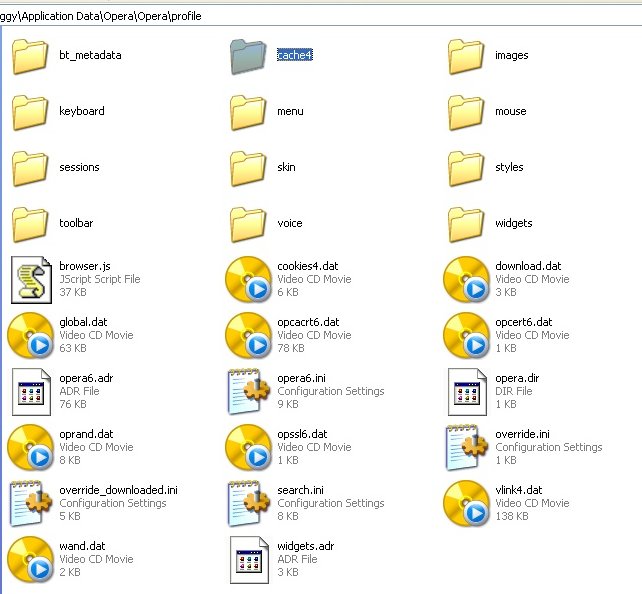Click the opssl6.dat file icon

(247, 447)
